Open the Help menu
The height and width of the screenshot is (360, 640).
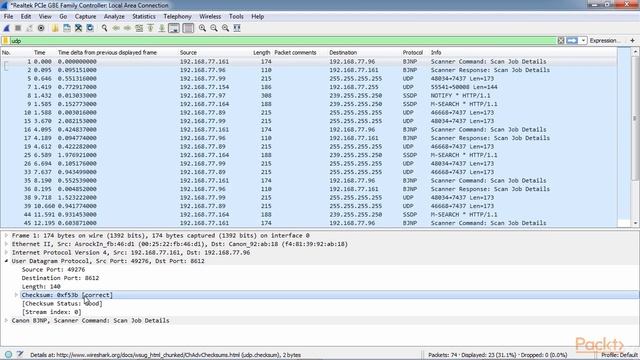pos(257,16)
